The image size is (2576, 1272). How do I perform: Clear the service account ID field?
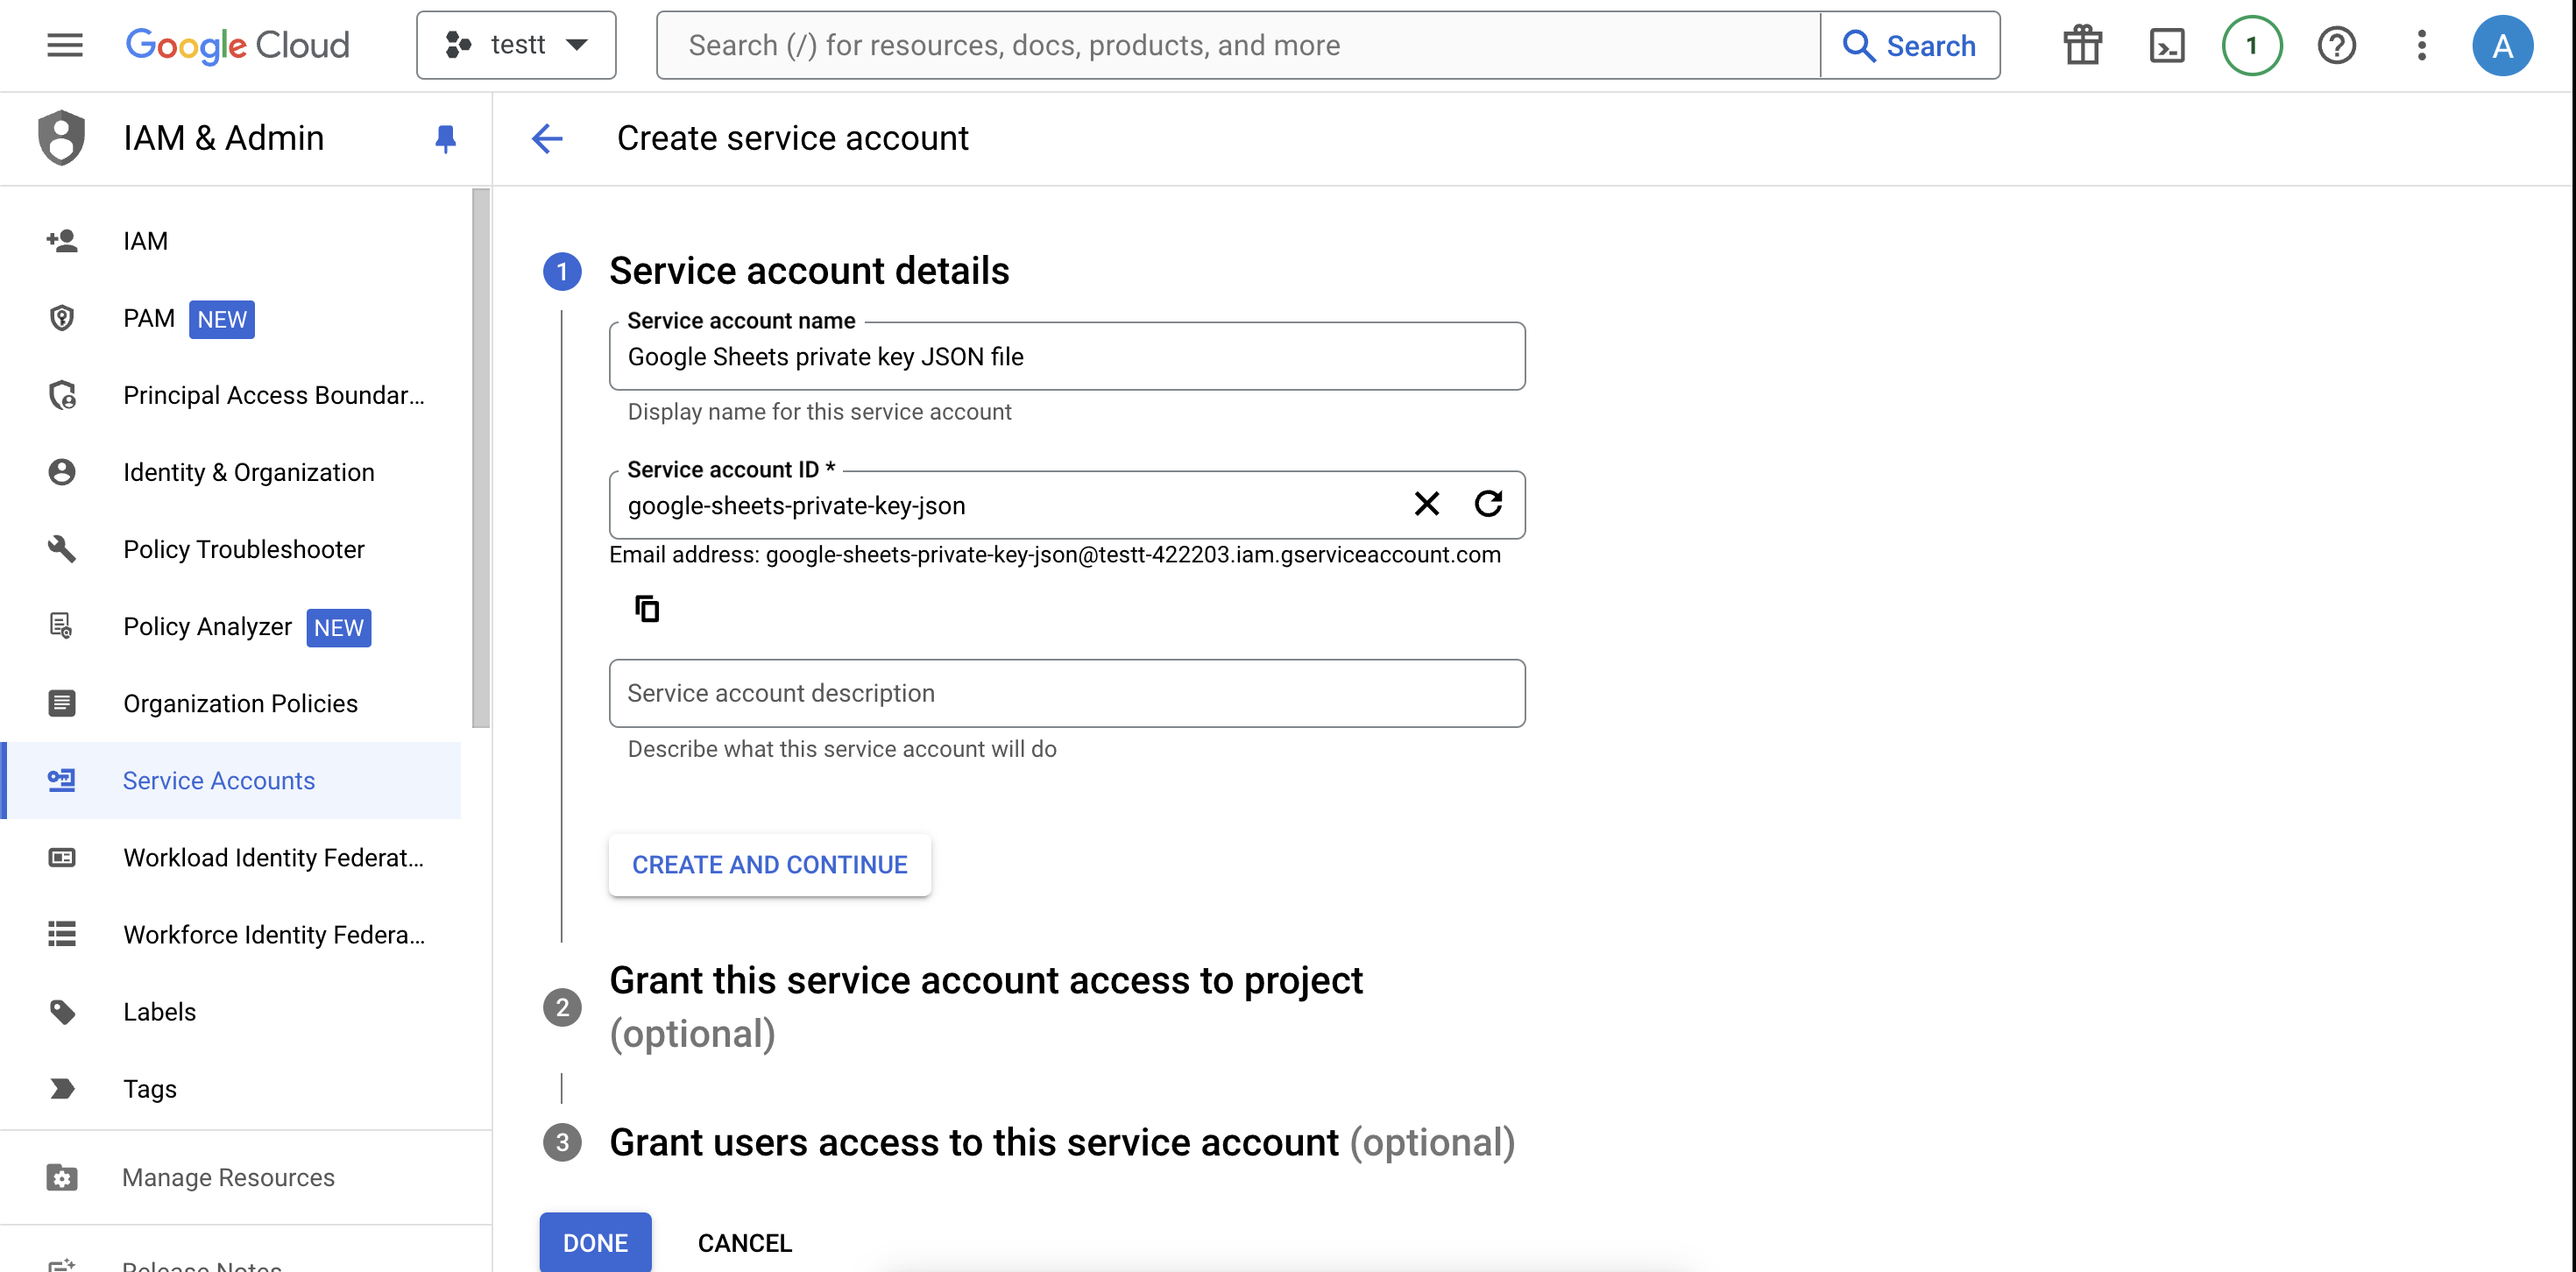click(1426, 504)
